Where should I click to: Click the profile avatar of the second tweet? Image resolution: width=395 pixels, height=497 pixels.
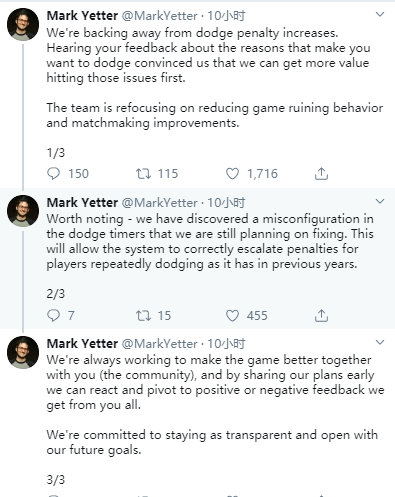[x=23, y=211]
